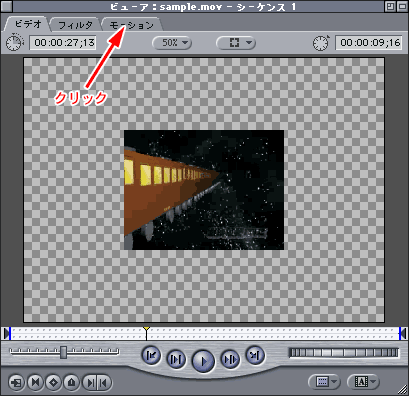Click the jog wheel control

pyautogui.click(x=344, y=353)
